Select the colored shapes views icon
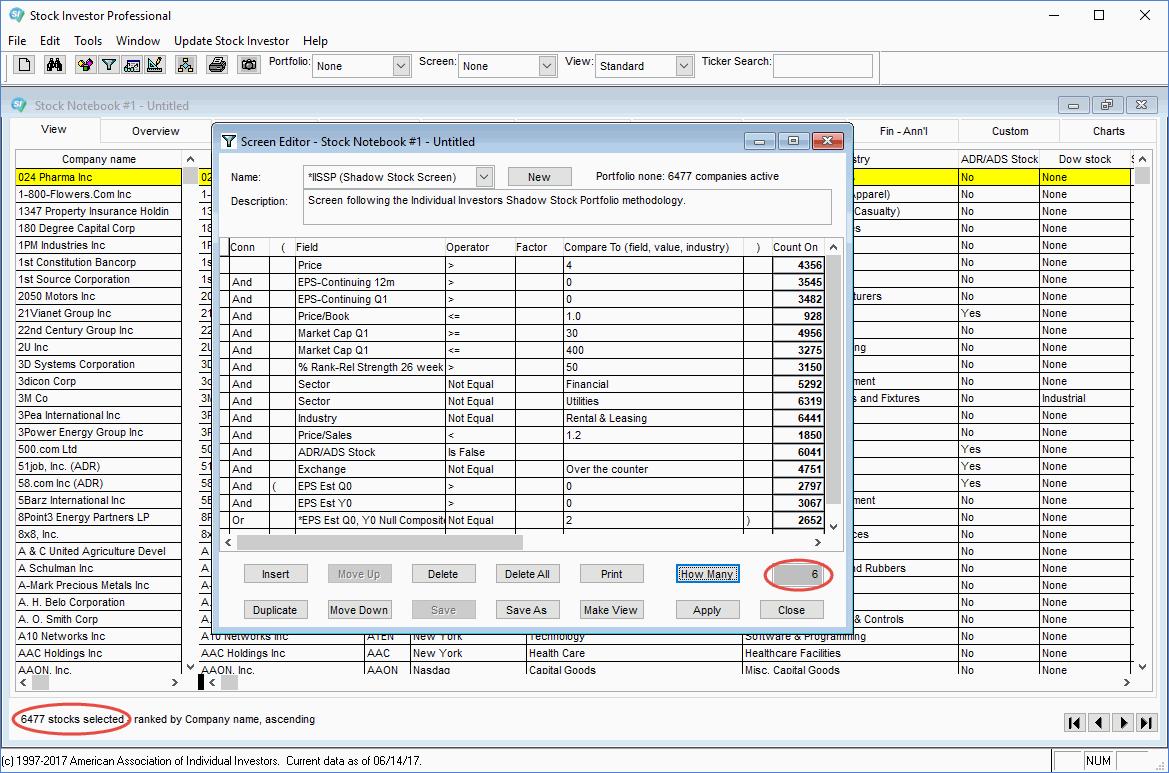Image resolution: width=1169 pixels, height=773 pixels. (84, 64)
